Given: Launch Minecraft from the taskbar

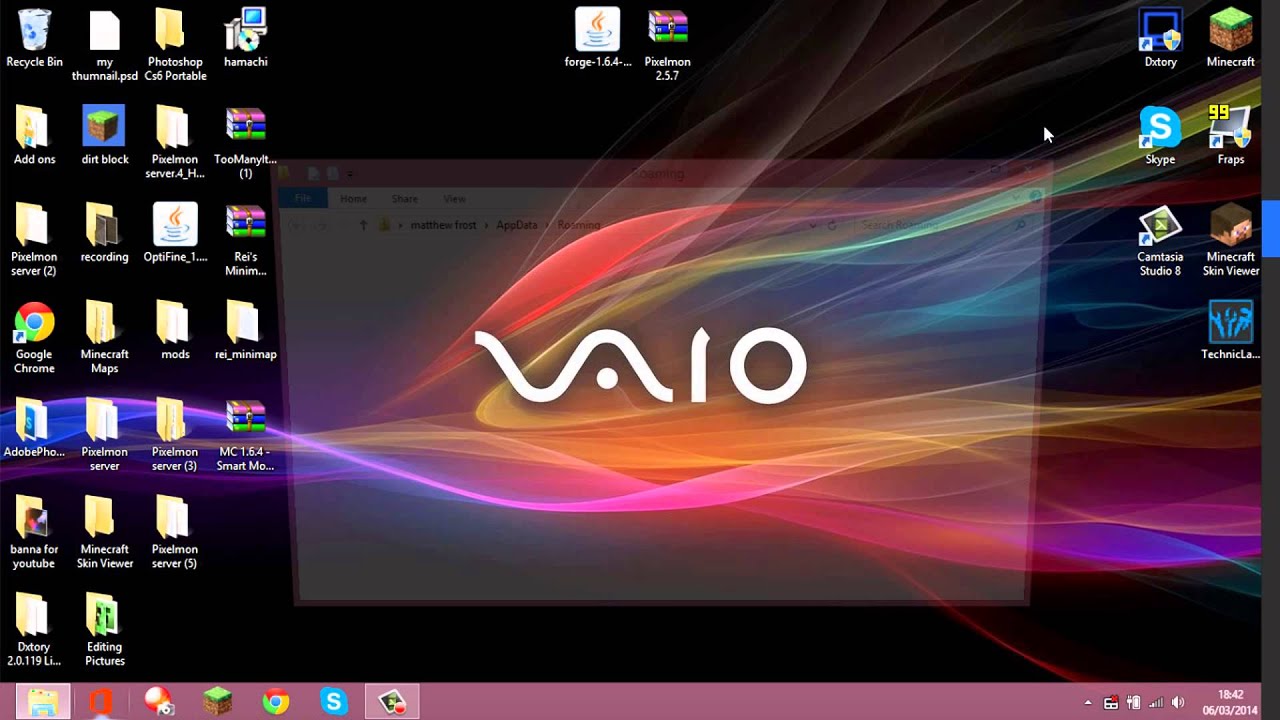Looking at the screenshot, I should point(217,702).
